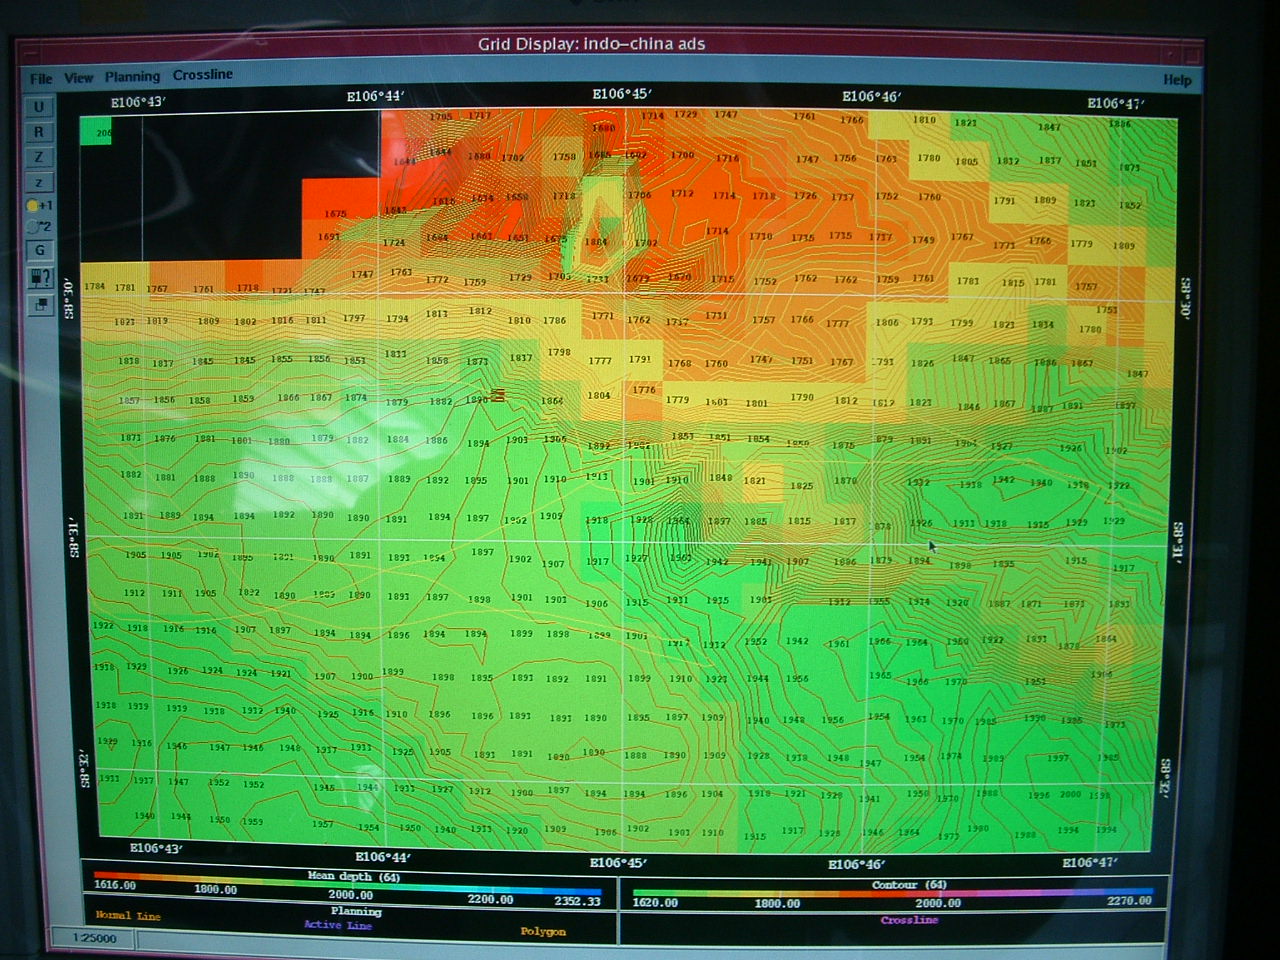
Task: Click the overlapping squares icon in toolbar
Action: click(x=39, y=305)
